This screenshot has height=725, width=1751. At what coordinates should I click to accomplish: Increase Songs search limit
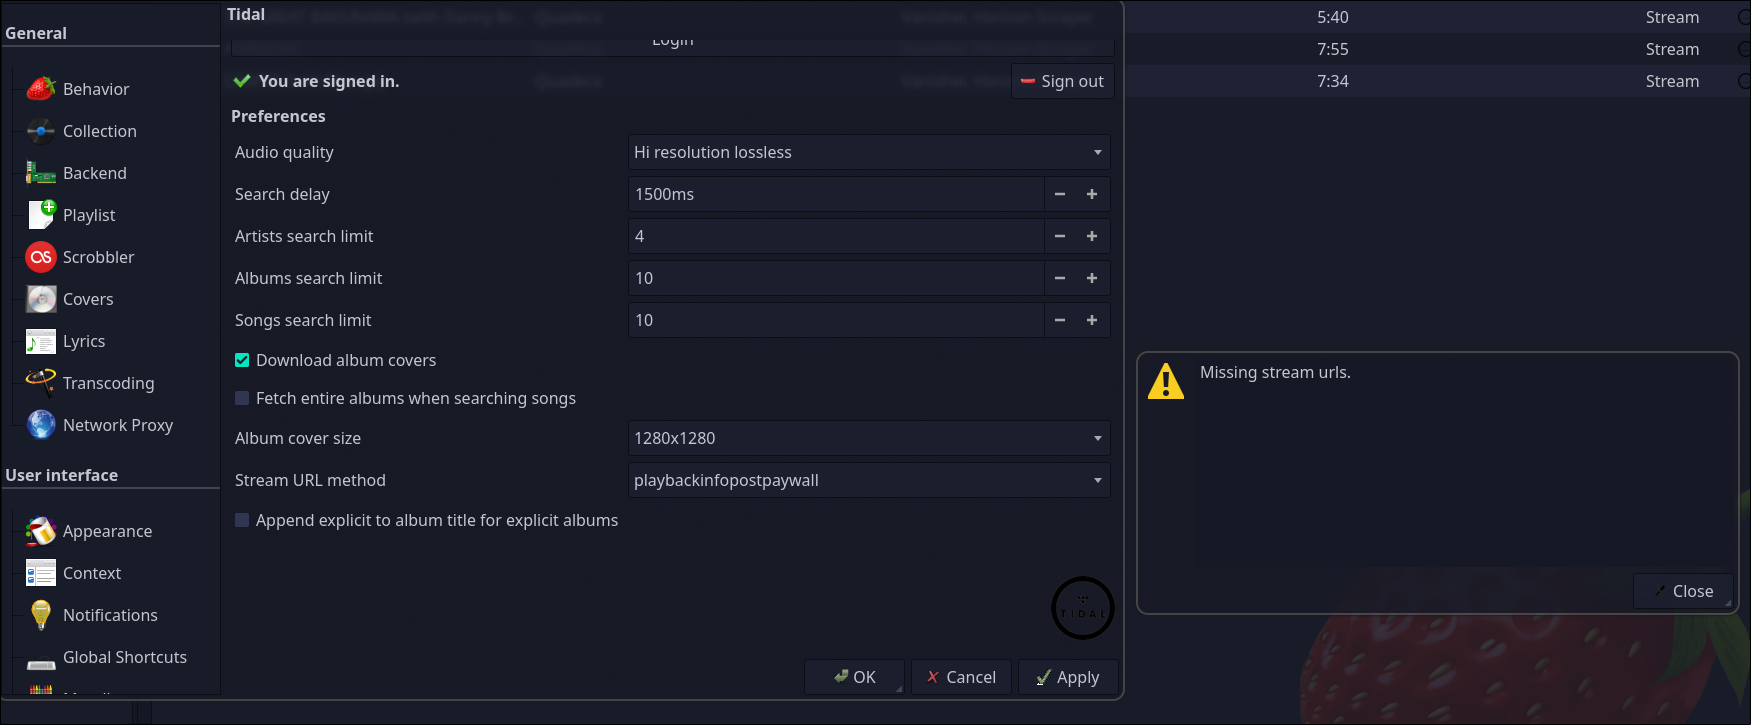pyautogui.click(x=1092, y=320)
